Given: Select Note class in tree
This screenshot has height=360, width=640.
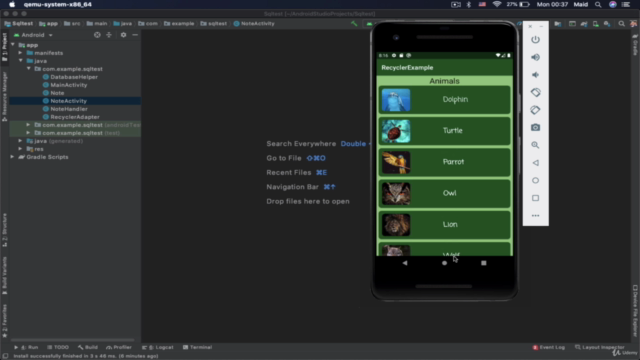Looking at the screenshot, I should click(57, 93).
